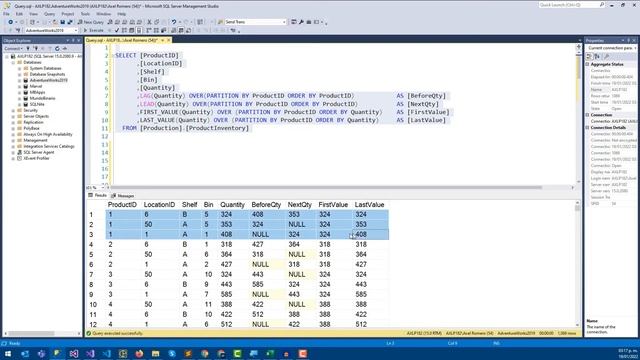Select the PolyBase folder in the tree

[31, 128]
